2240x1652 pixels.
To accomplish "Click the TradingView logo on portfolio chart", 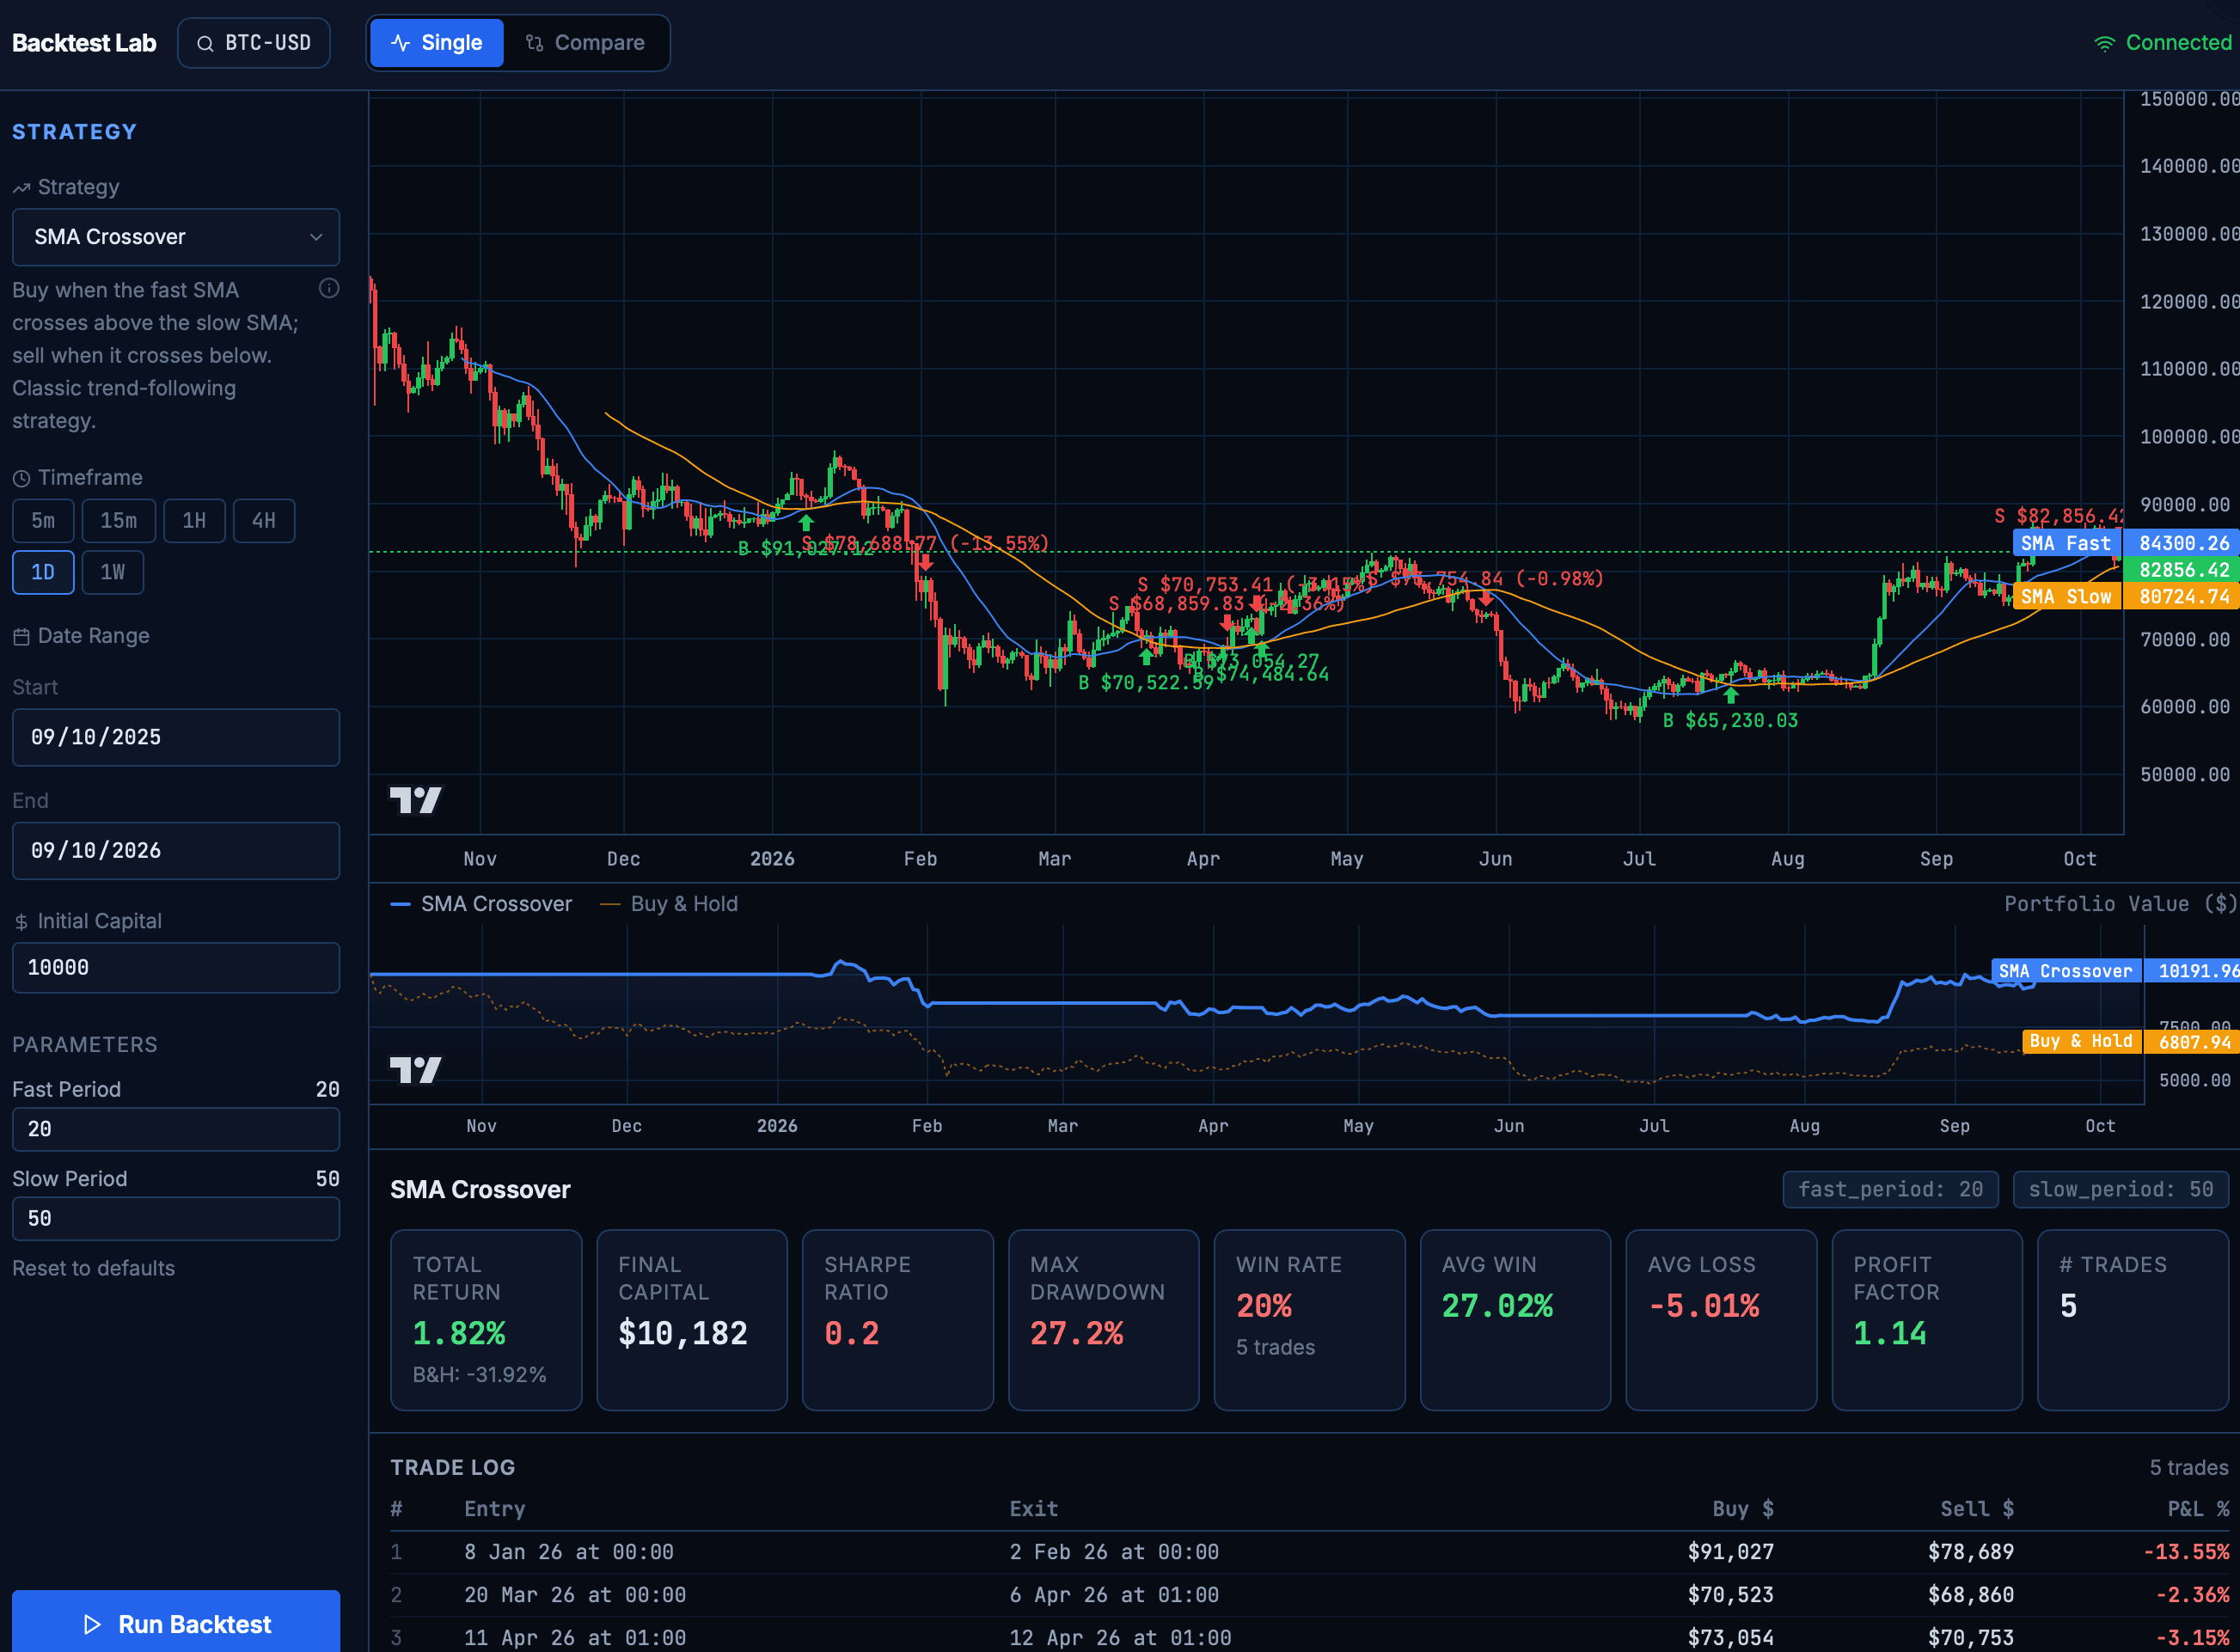I will tap(415, 1070).
